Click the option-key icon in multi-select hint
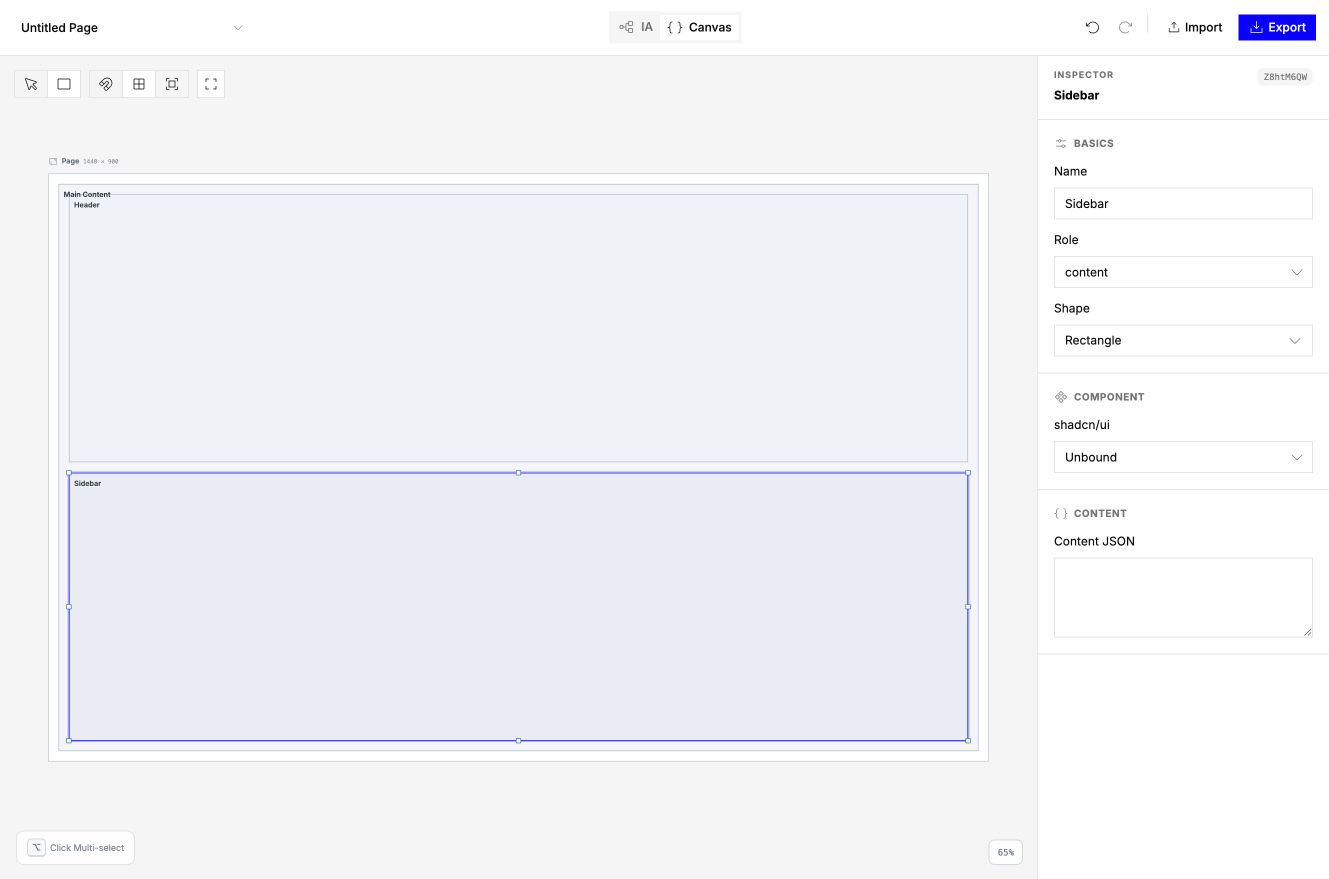Viewport: 1329px width, 879px height. coord(36,848)
